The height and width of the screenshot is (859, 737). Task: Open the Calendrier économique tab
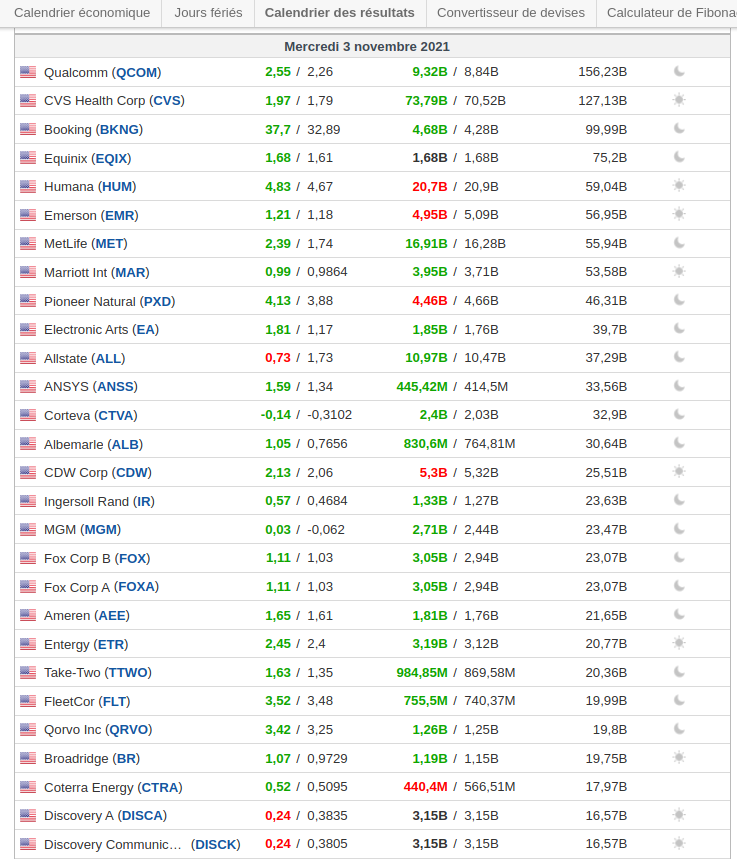tap(82, 13)
